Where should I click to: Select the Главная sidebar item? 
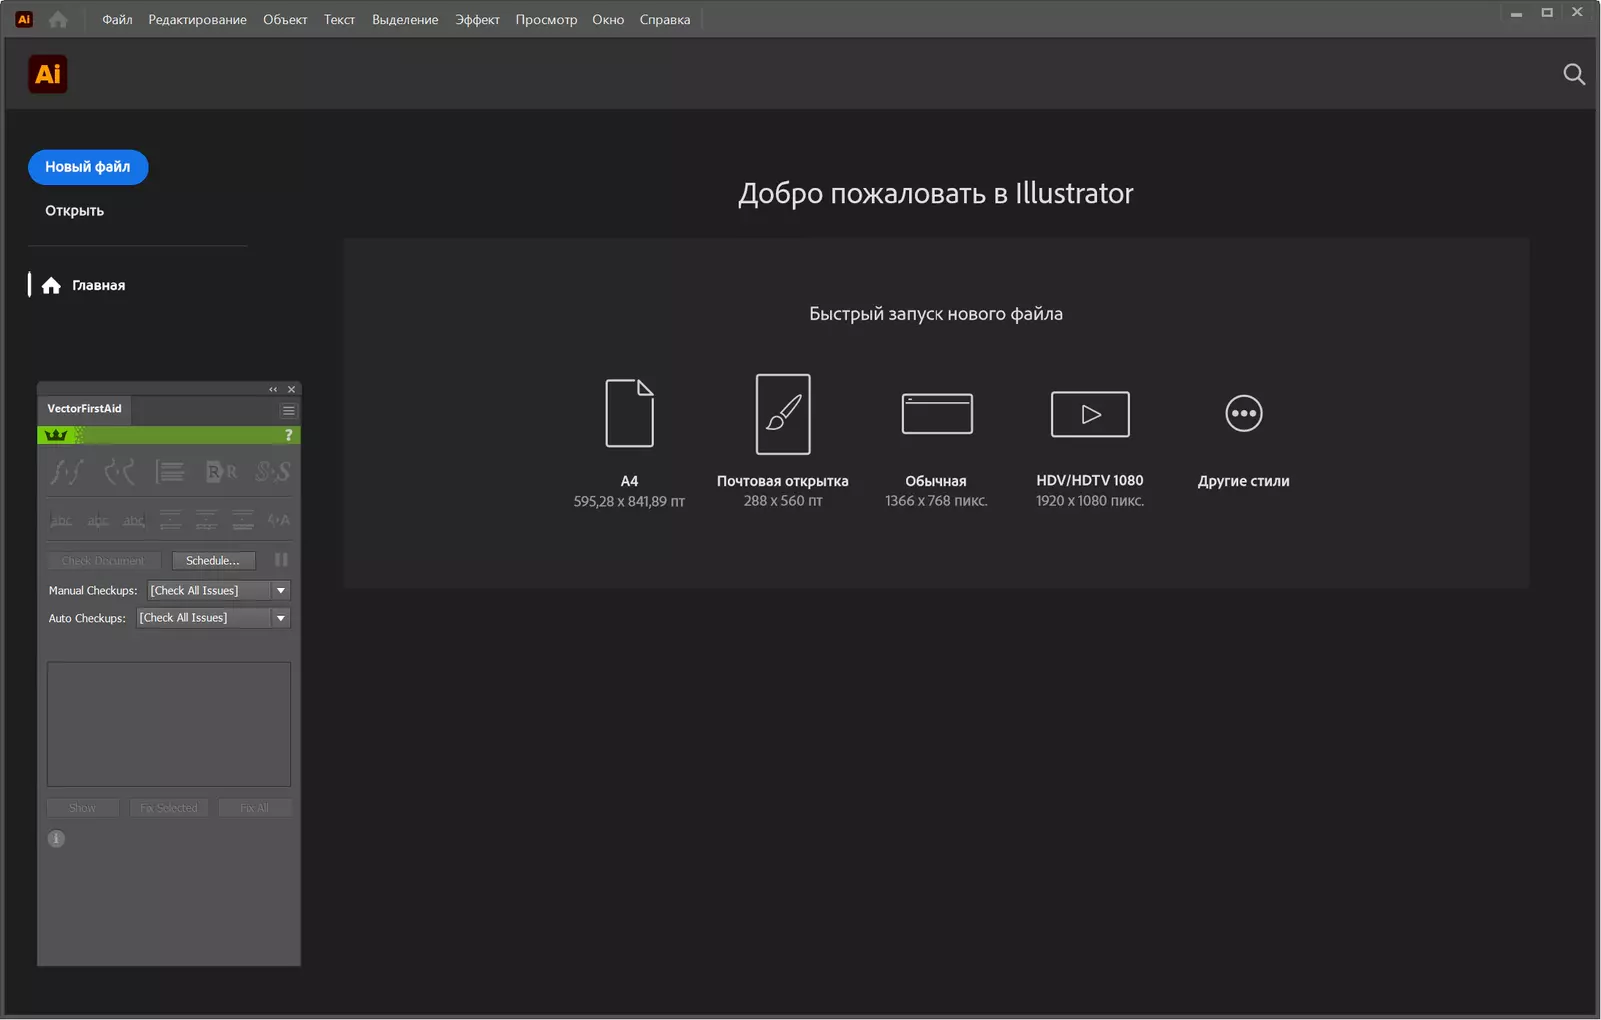[84, 285]
